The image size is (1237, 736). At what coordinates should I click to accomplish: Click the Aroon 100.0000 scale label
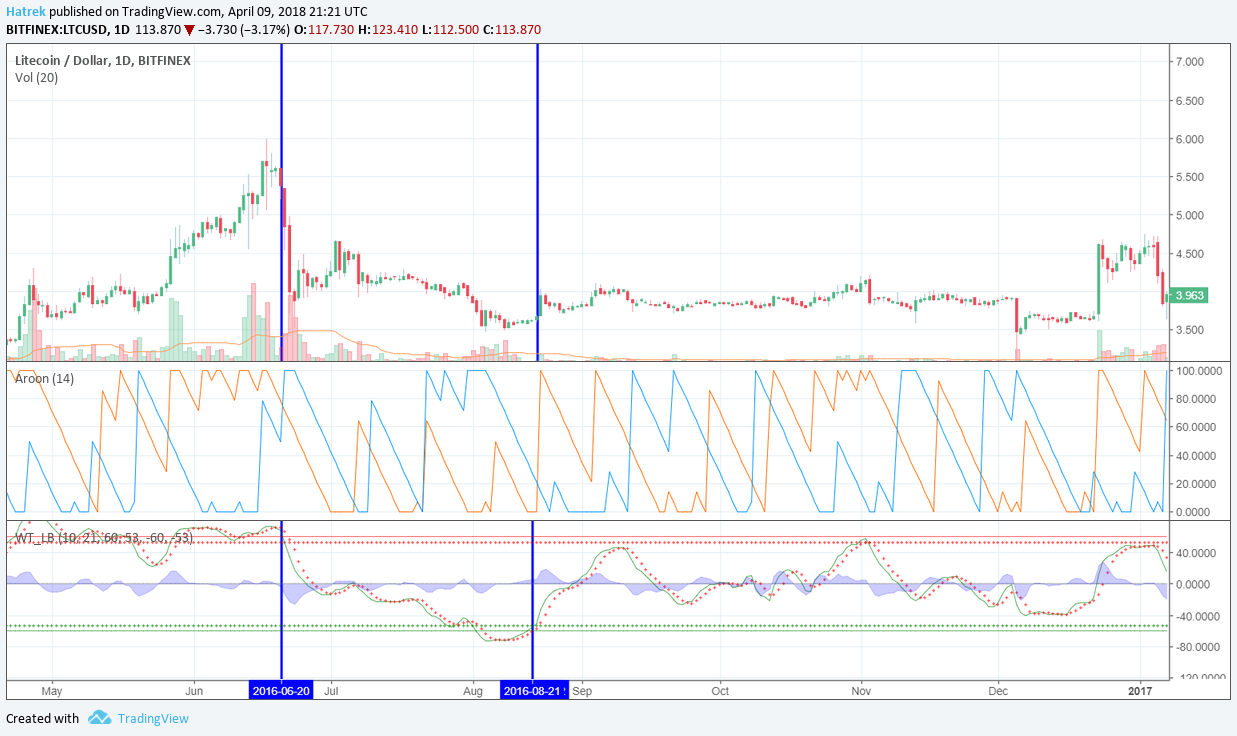coord(1198,371)
